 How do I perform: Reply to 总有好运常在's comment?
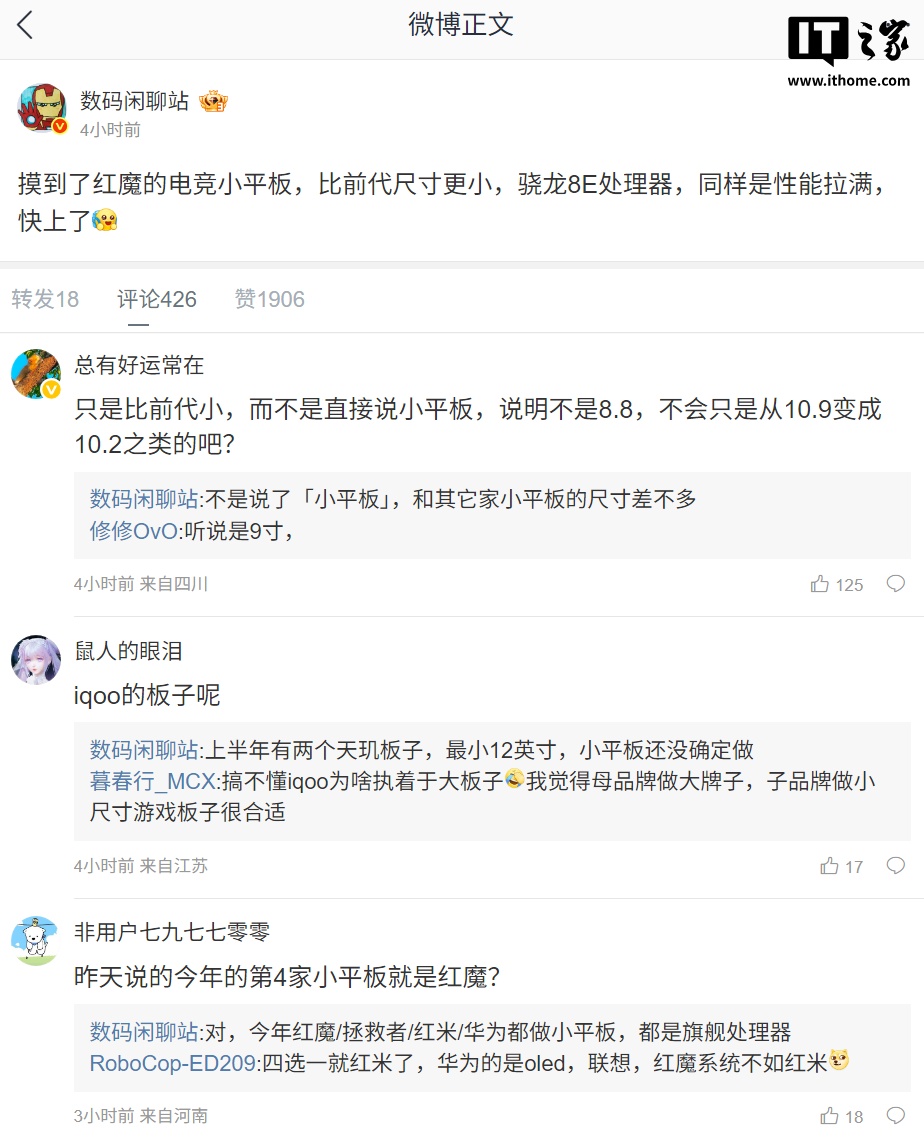click(x=896, y=584)
